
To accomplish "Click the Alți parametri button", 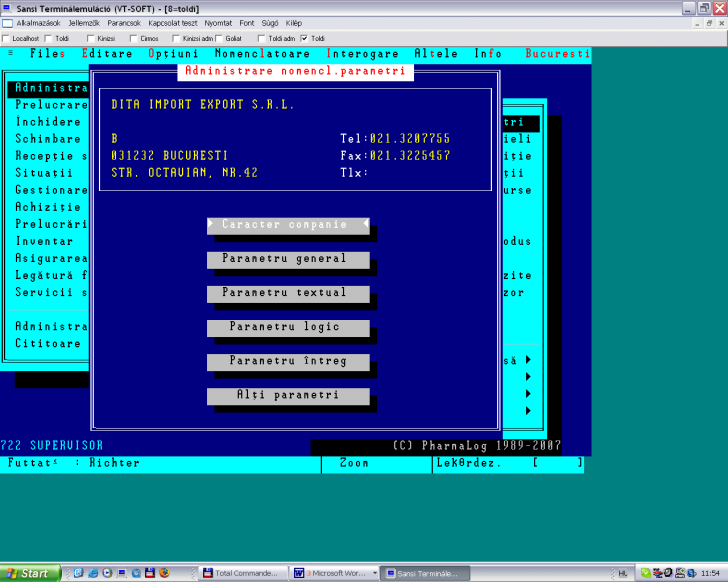I will [x=288, y=396].
